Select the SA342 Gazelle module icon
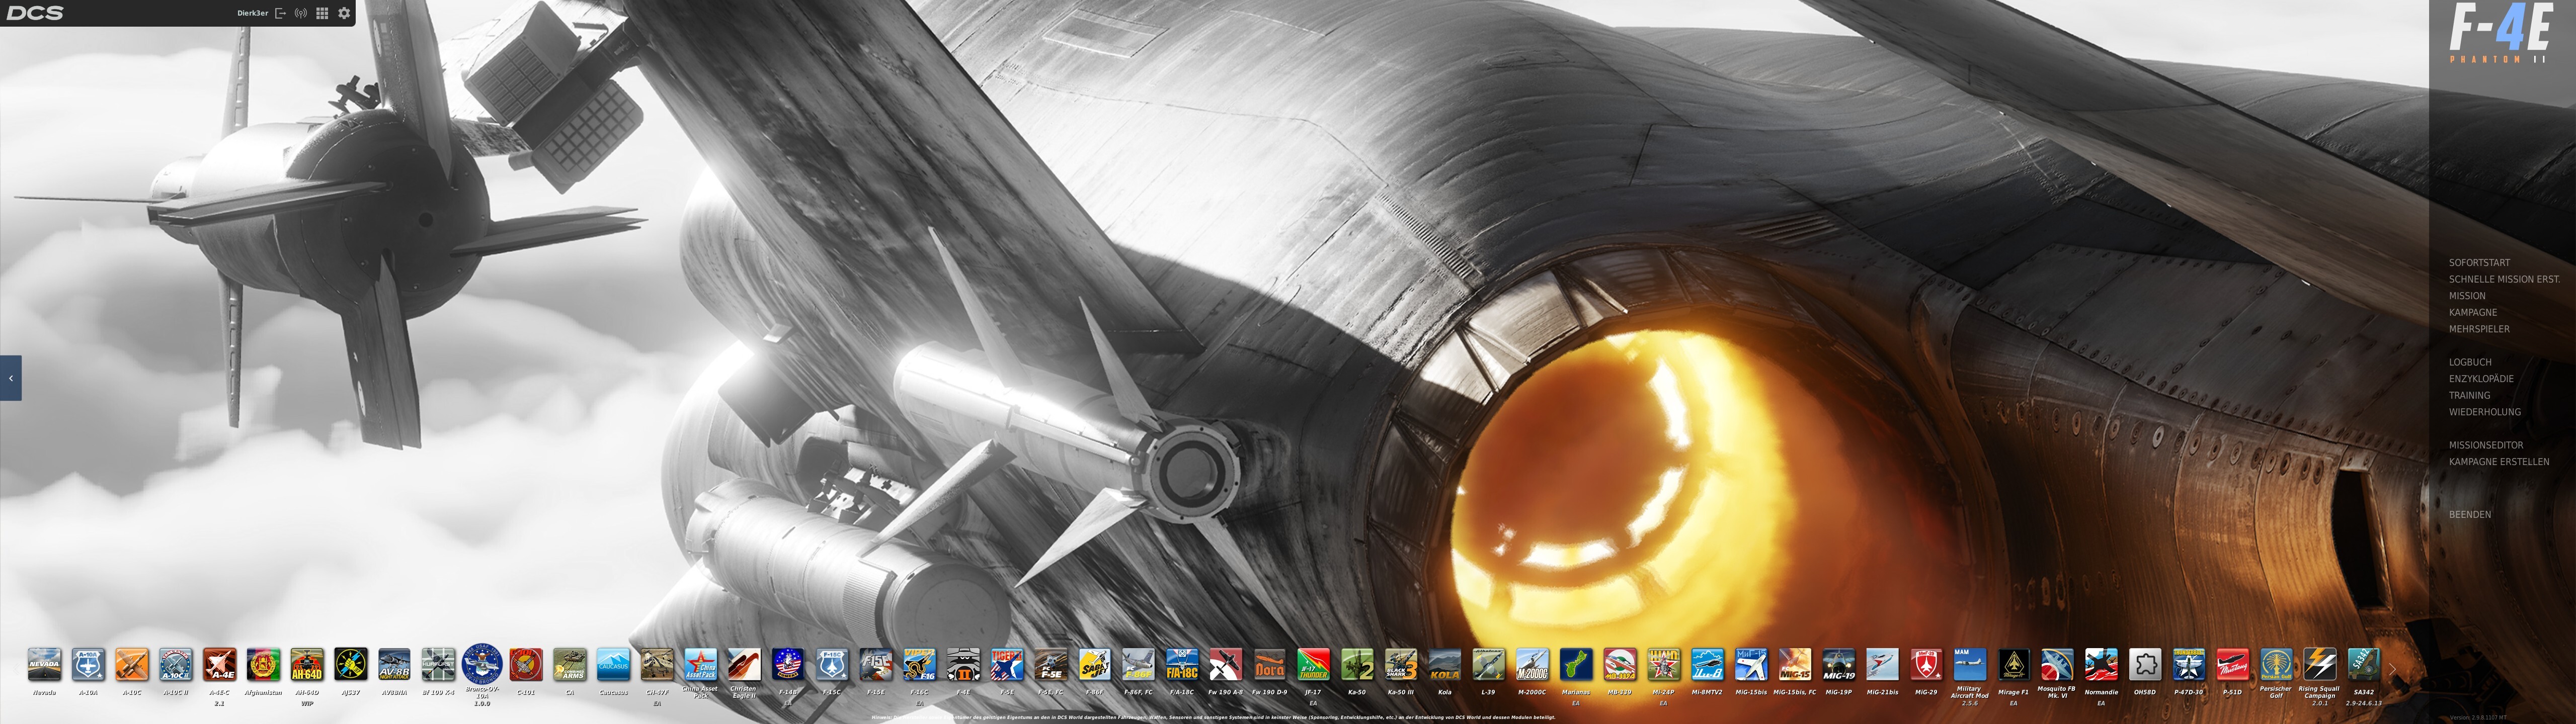 click(x=2364, y=664)
